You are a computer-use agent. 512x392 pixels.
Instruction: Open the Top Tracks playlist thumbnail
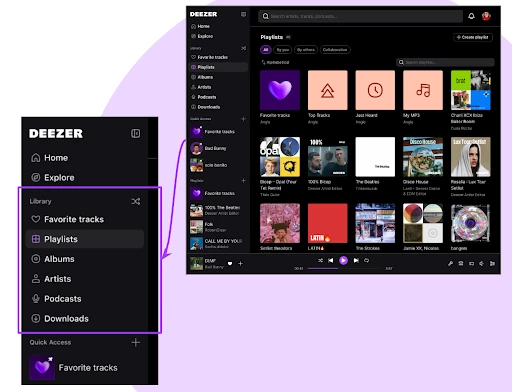click(328, 90)
